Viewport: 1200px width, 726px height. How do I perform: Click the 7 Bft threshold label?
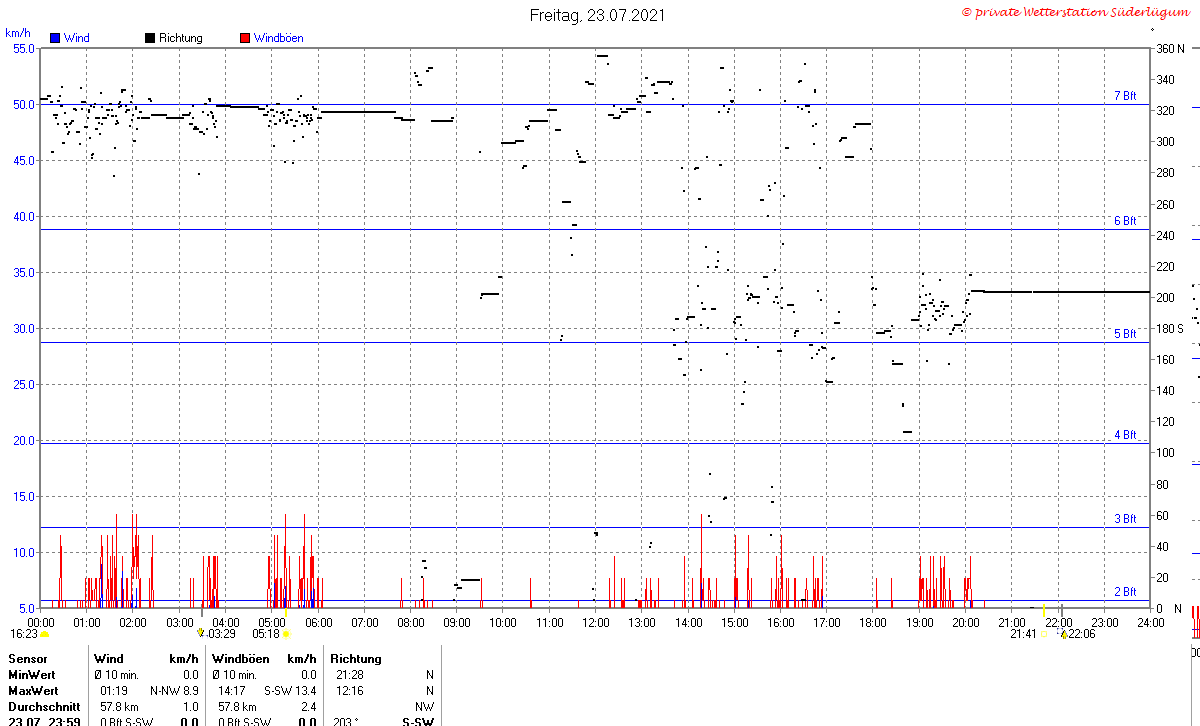(1125, 96)
